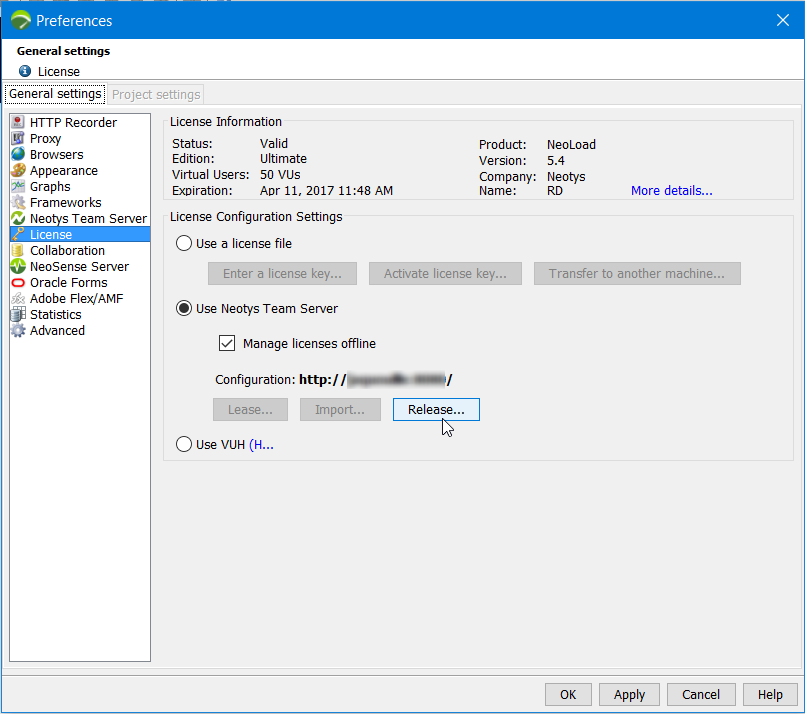This screenshot has width=805, height=714.
Task: Open the Collaboration settings item
Action: pos(67,251)
